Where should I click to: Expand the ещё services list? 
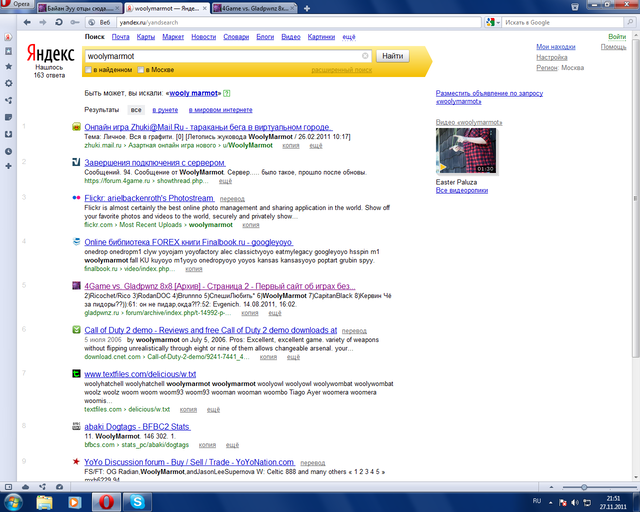pos(349,37)
